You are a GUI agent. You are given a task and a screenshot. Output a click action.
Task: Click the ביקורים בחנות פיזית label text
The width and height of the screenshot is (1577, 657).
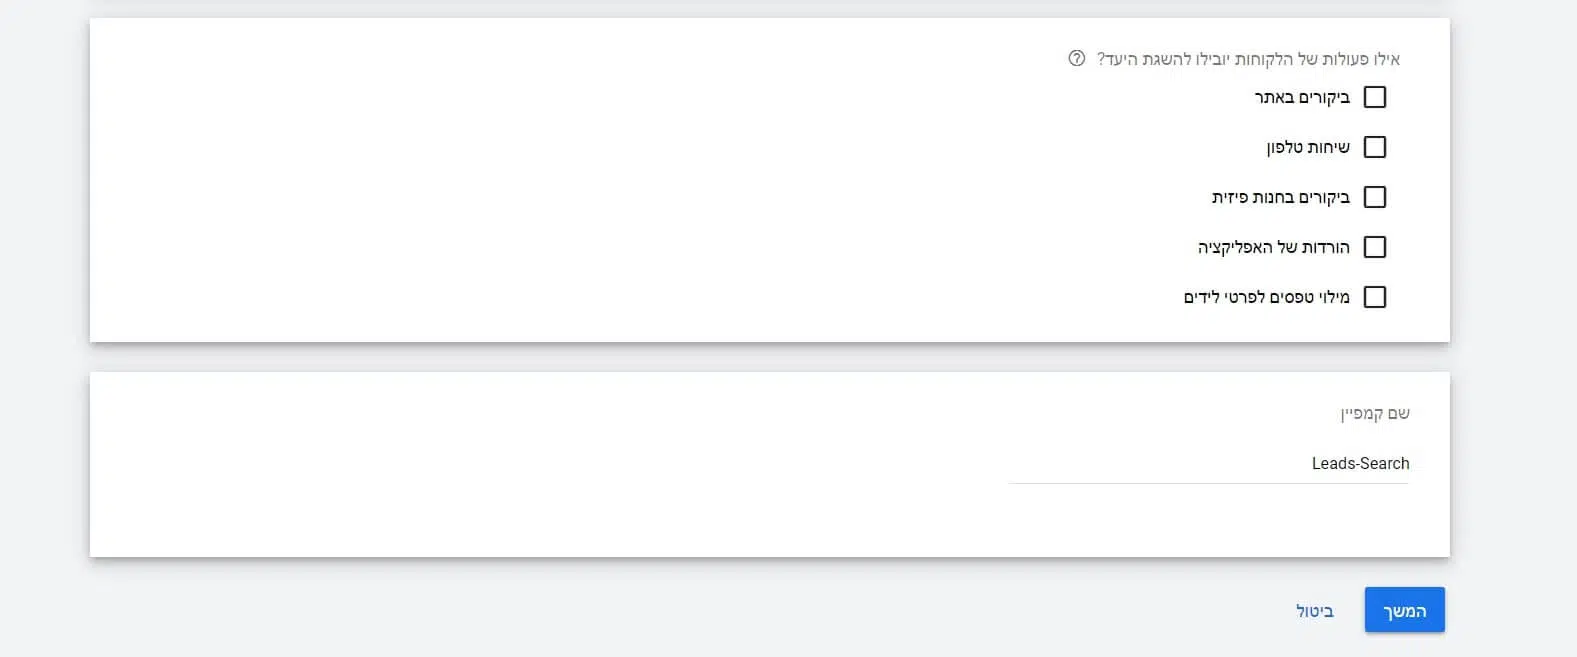(1281, 197)
